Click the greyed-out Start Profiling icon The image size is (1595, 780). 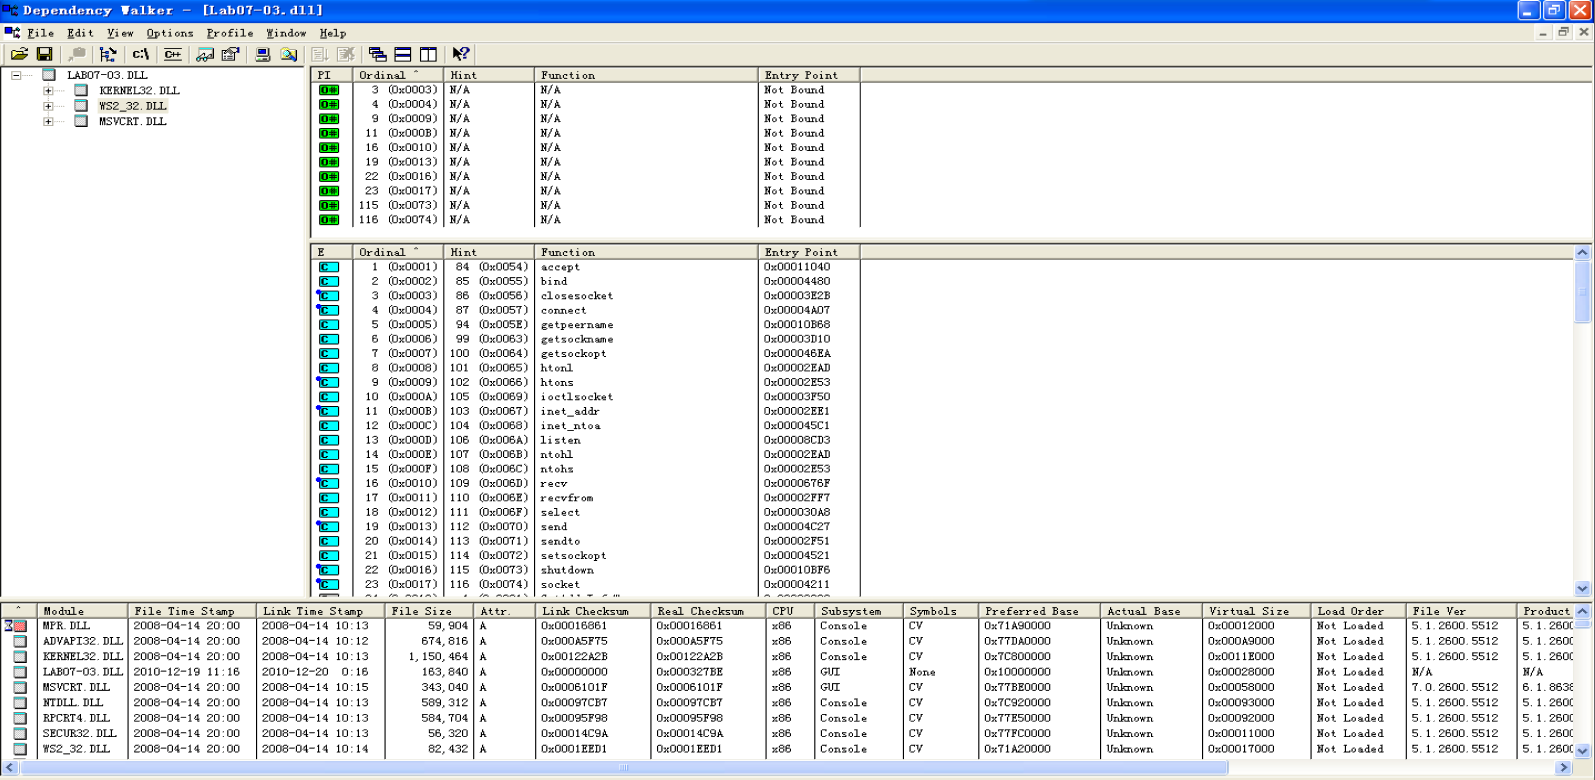(320, 54)
